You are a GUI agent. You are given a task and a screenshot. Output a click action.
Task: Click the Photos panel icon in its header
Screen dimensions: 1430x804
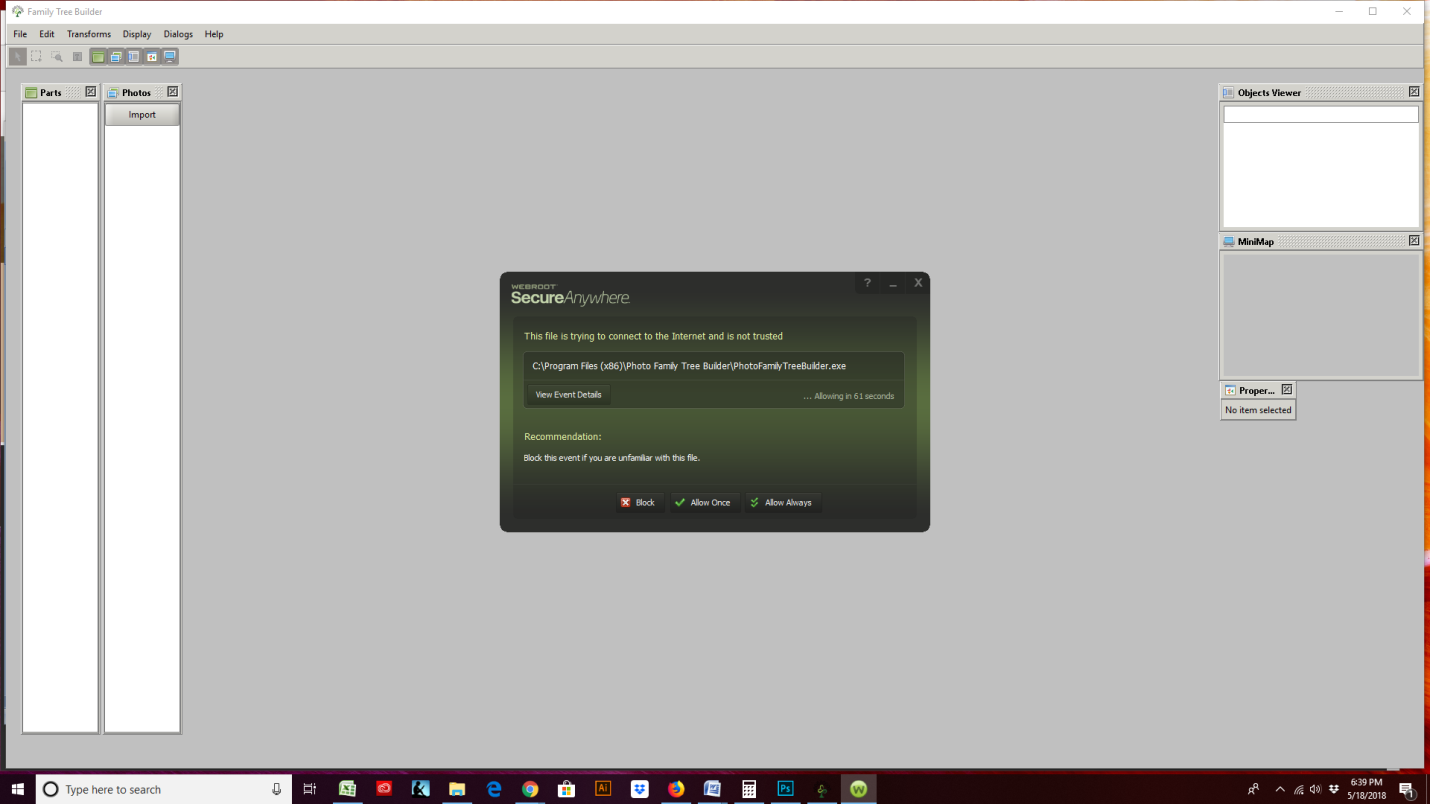[113, 93]
